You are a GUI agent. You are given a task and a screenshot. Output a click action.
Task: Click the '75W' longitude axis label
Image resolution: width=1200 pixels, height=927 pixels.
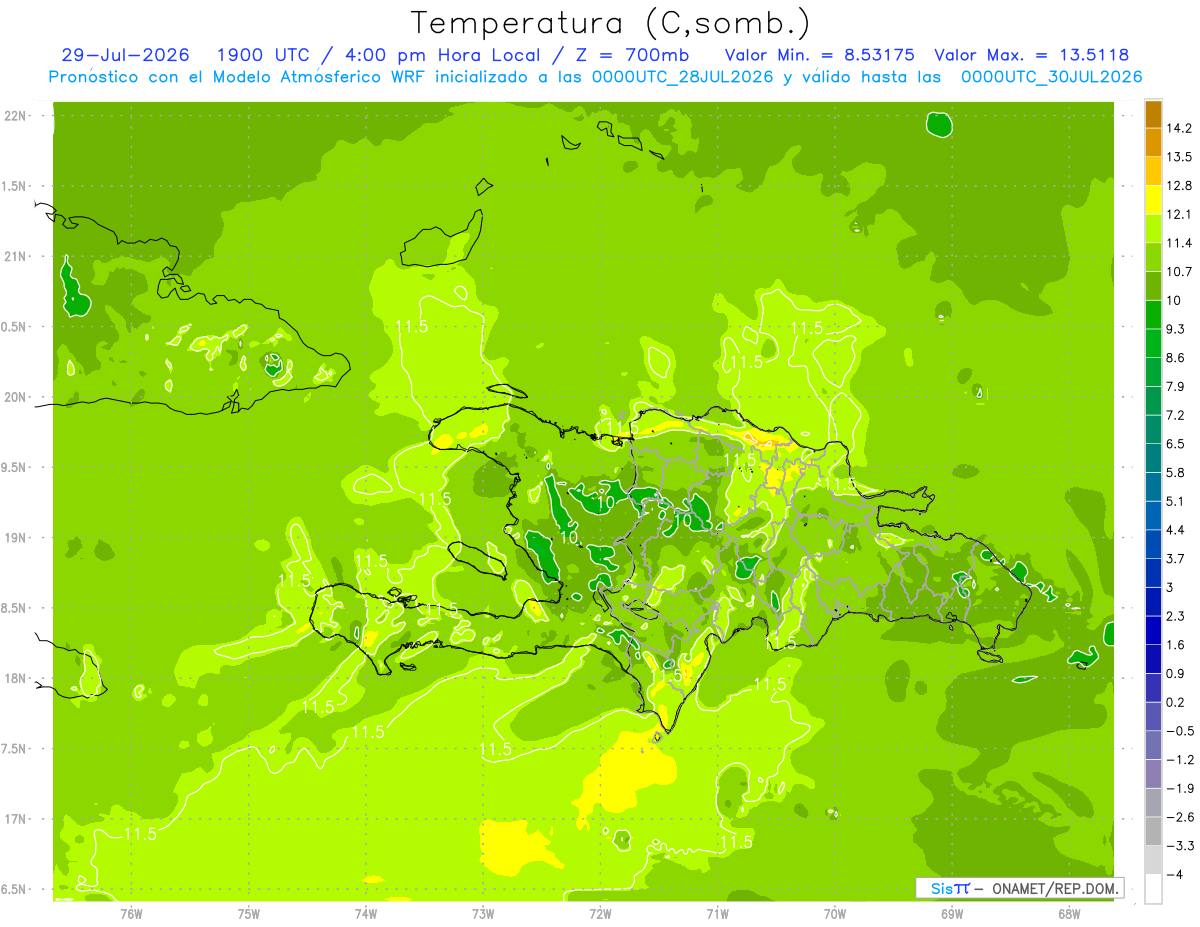pyautogui.click(x=249, y=913)
